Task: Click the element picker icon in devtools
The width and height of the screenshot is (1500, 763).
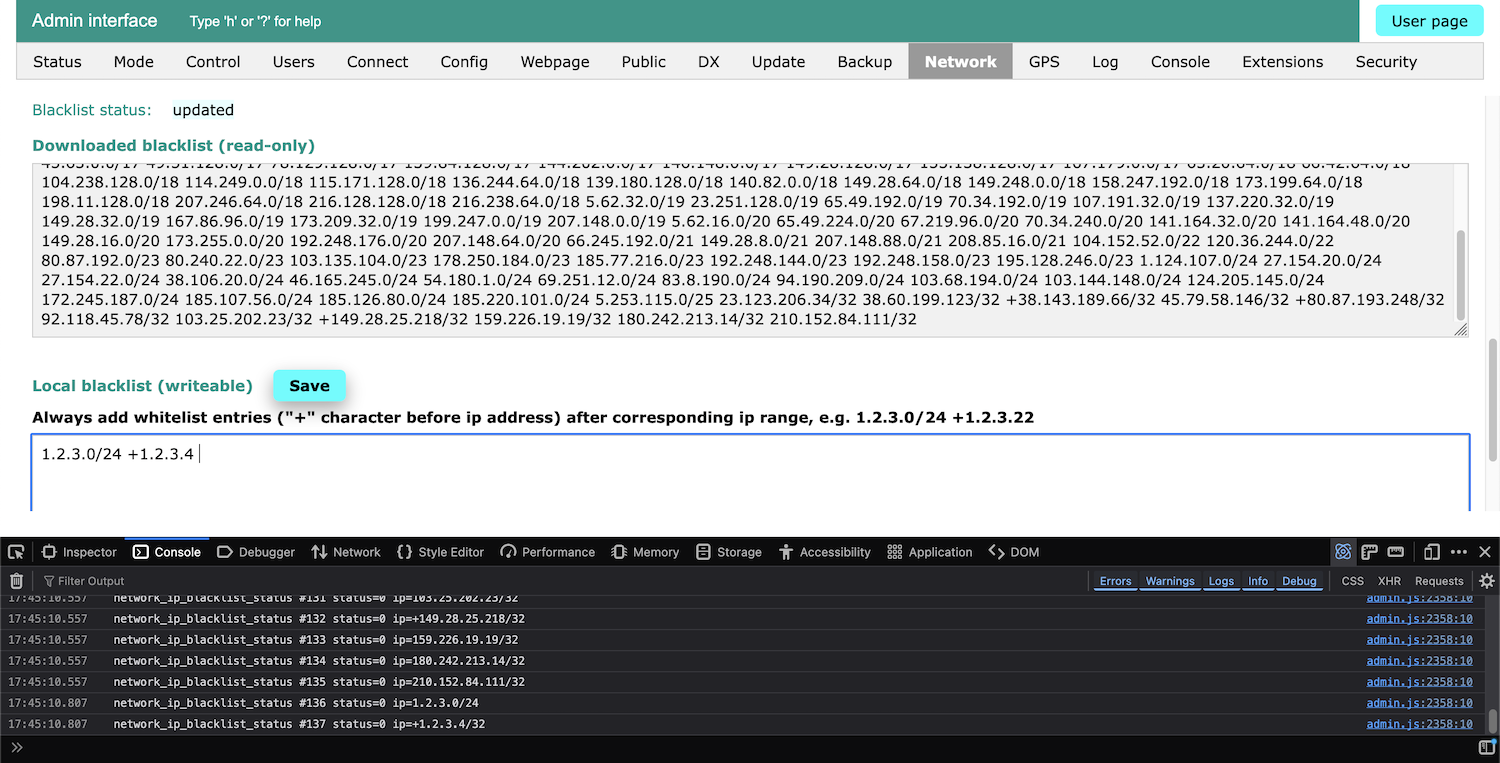Action: click(x=16, y=552)
